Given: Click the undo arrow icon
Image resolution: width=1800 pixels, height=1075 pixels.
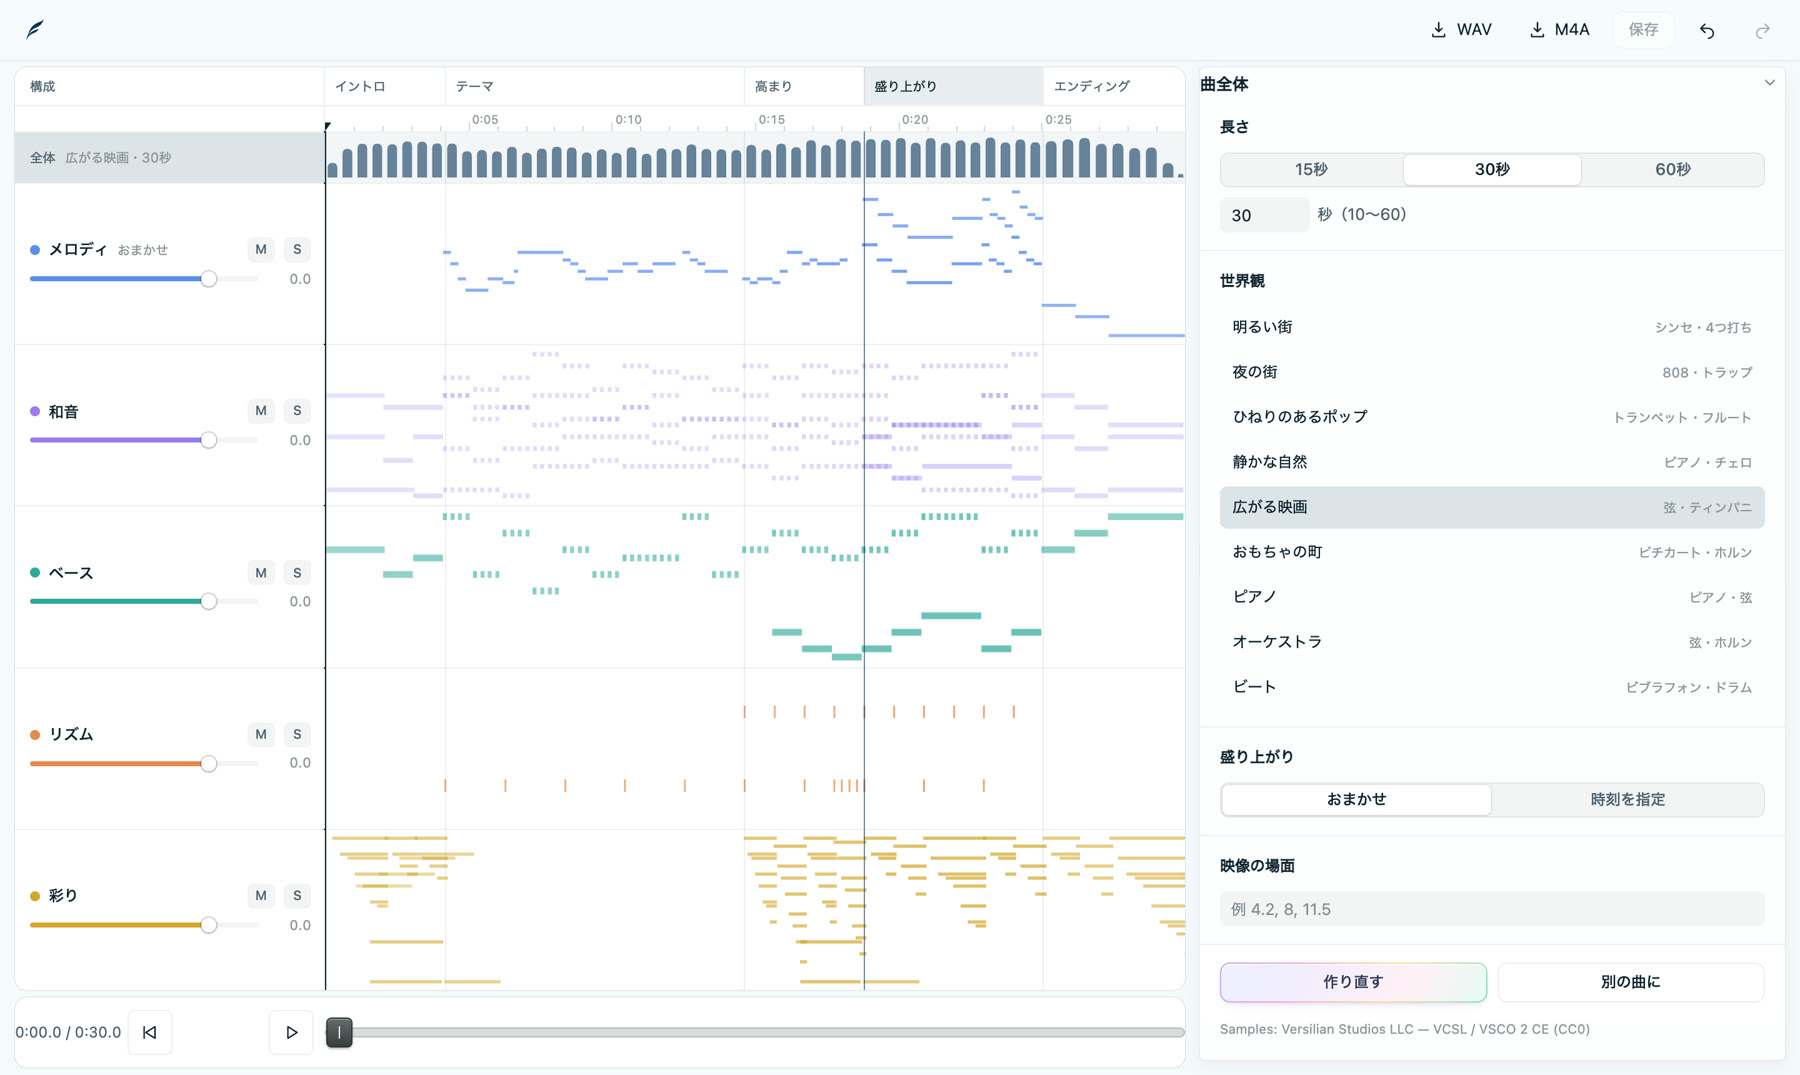Looking at the screenshot, I should pyautogui.click(x=1707, y=30).
